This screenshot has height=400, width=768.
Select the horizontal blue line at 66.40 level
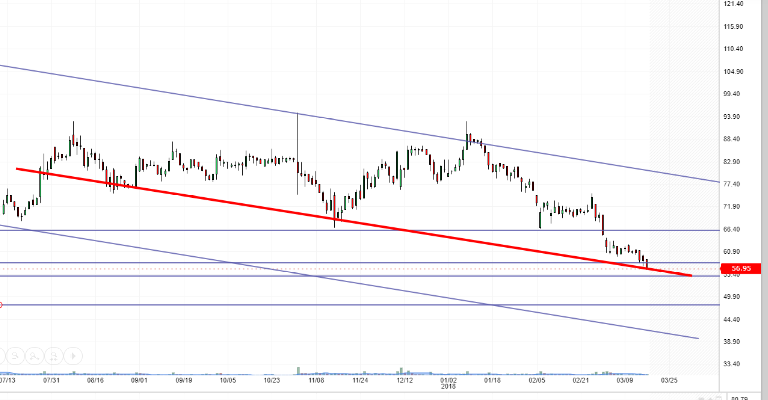click(x=360, y=230)
